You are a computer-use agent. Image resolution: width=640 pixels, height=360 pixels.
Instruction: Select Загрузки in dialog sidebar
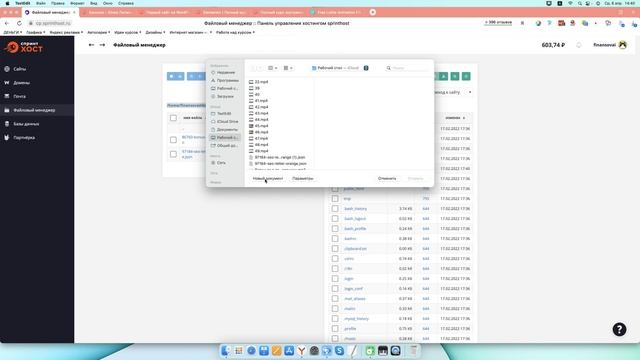(x=225, y=96)
